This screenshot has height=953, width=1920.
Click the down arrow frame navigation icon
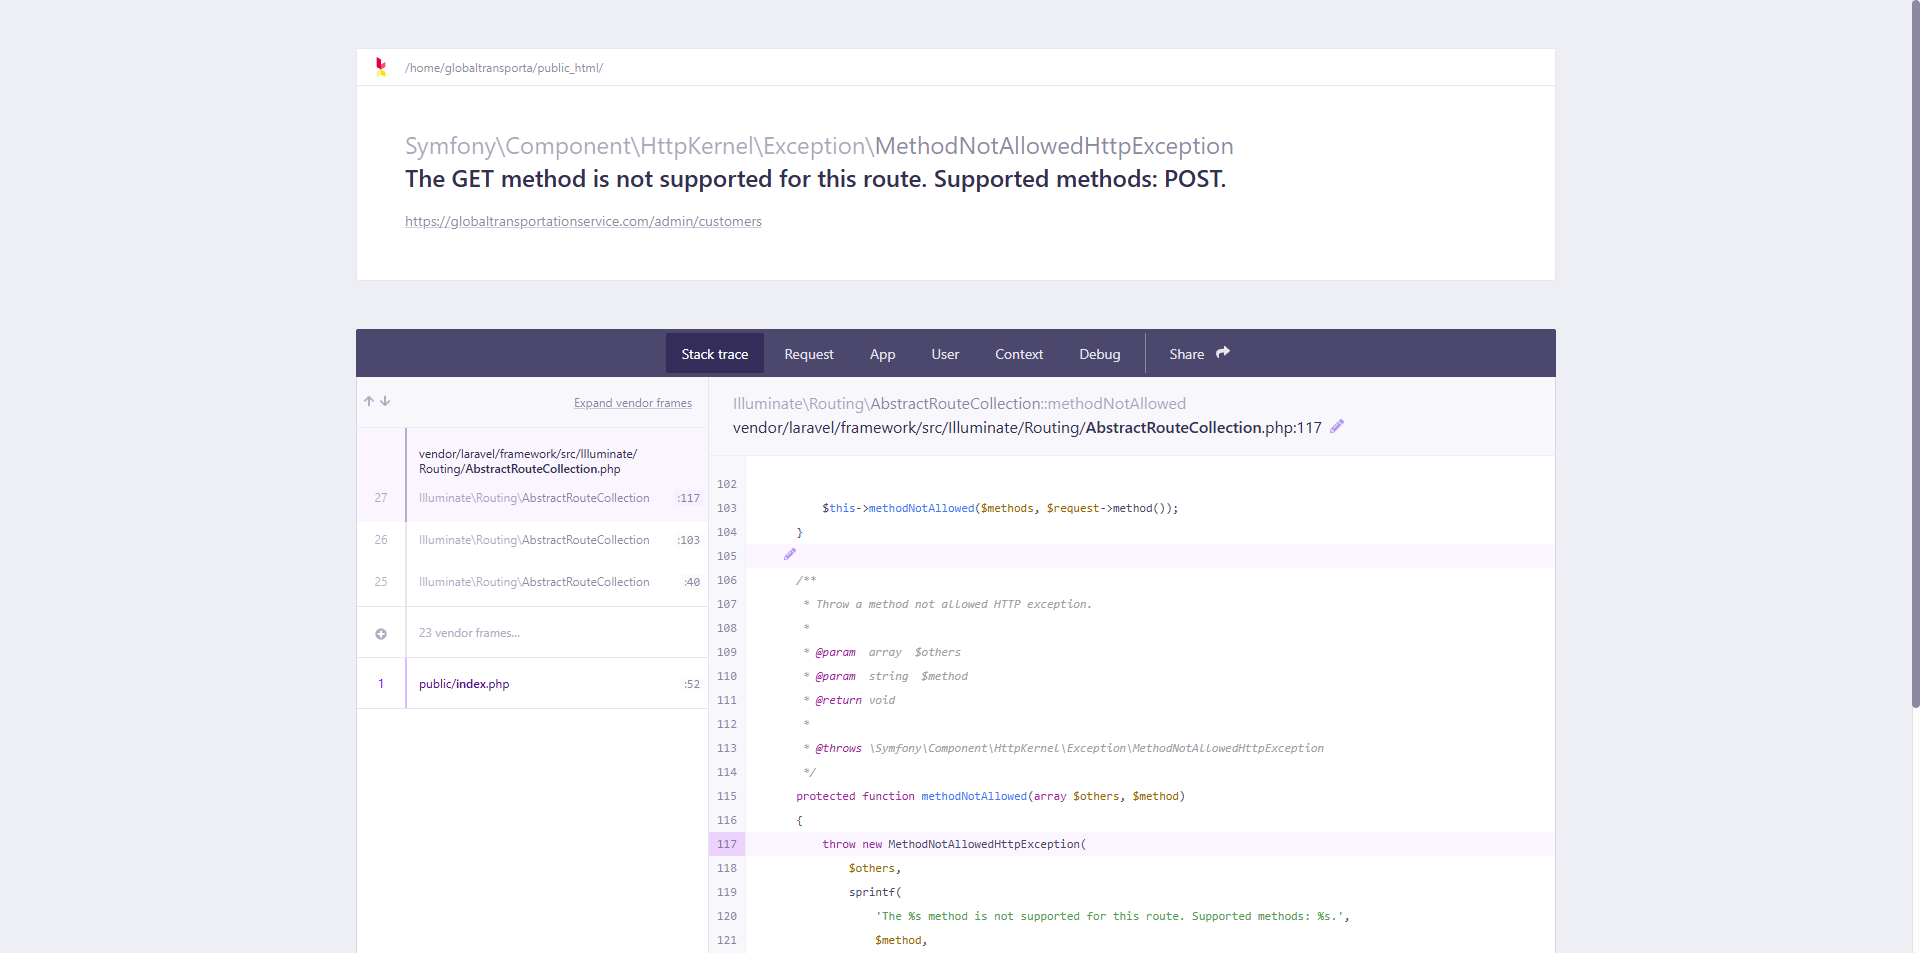point(385,401)
